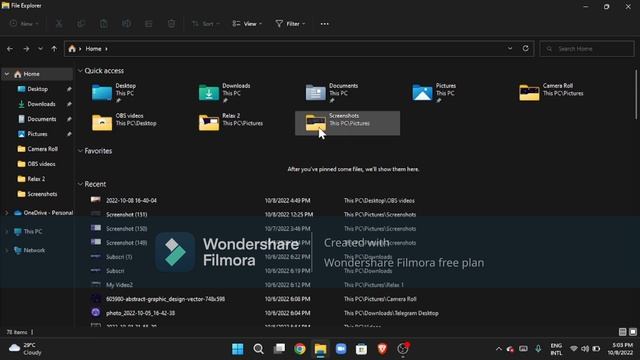Screen dimensions: 640x360
Task: Select recent file Screenshot (151)
Action: click(x=127, y=215)
